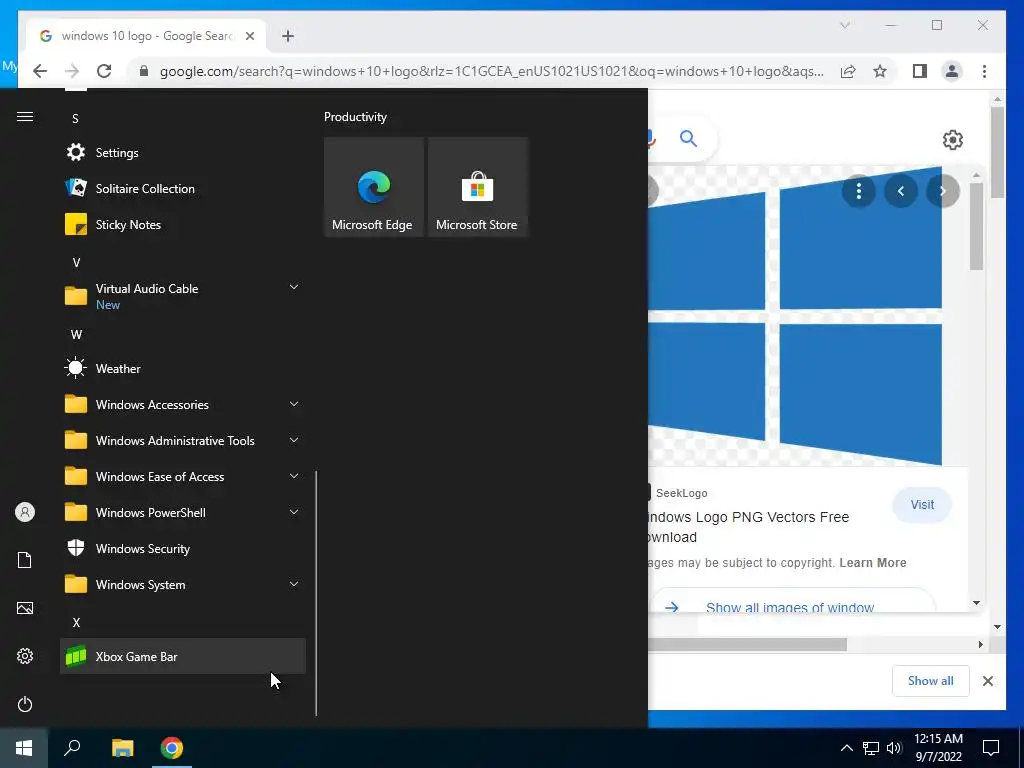Open Chrome three-dot menu
1024x768 pixels.
(x=984, y=71)
